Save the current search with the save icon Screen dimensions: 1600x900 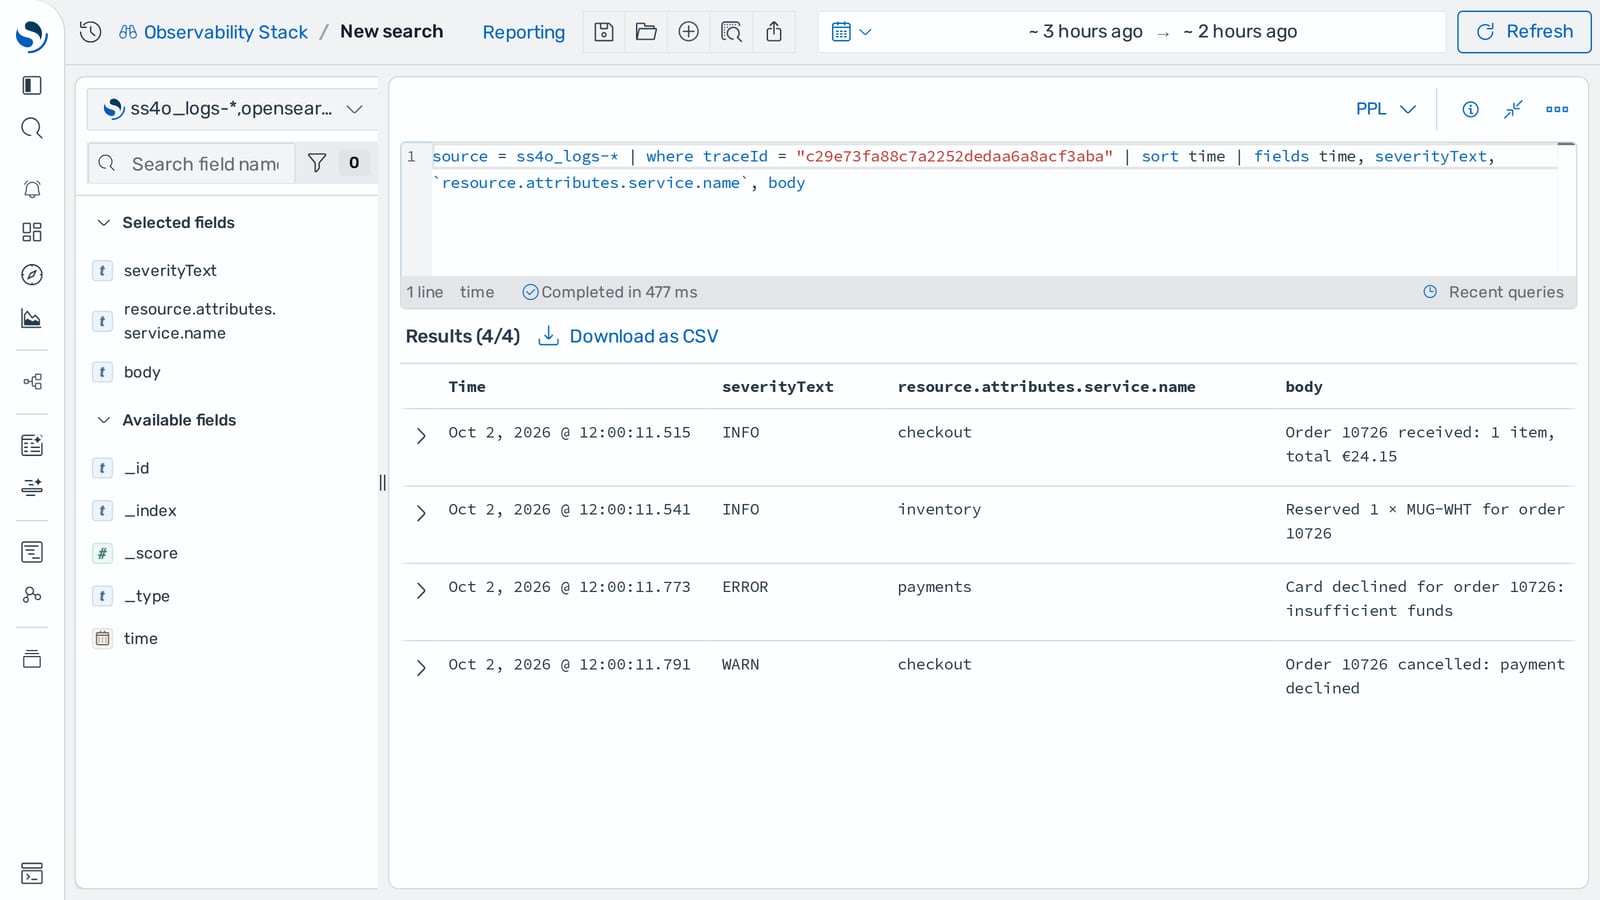coord(604,32)
